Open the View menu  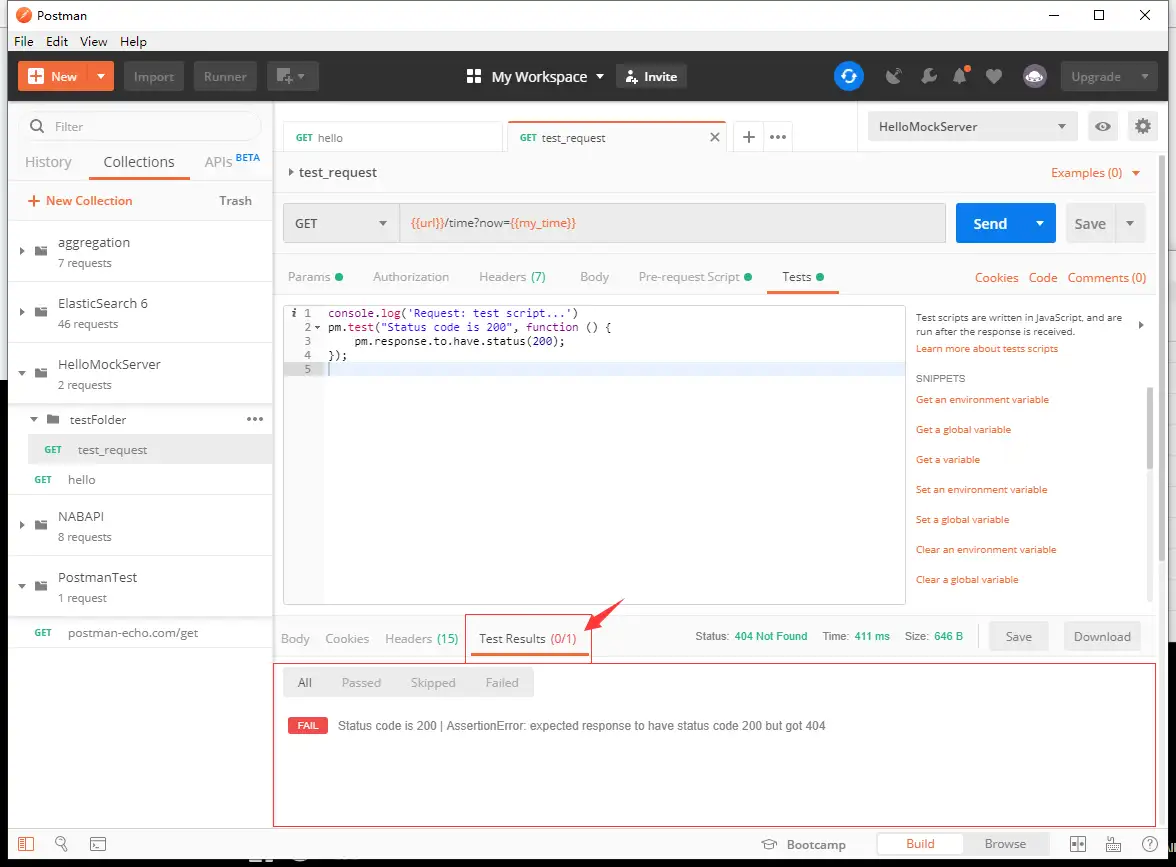93,41
